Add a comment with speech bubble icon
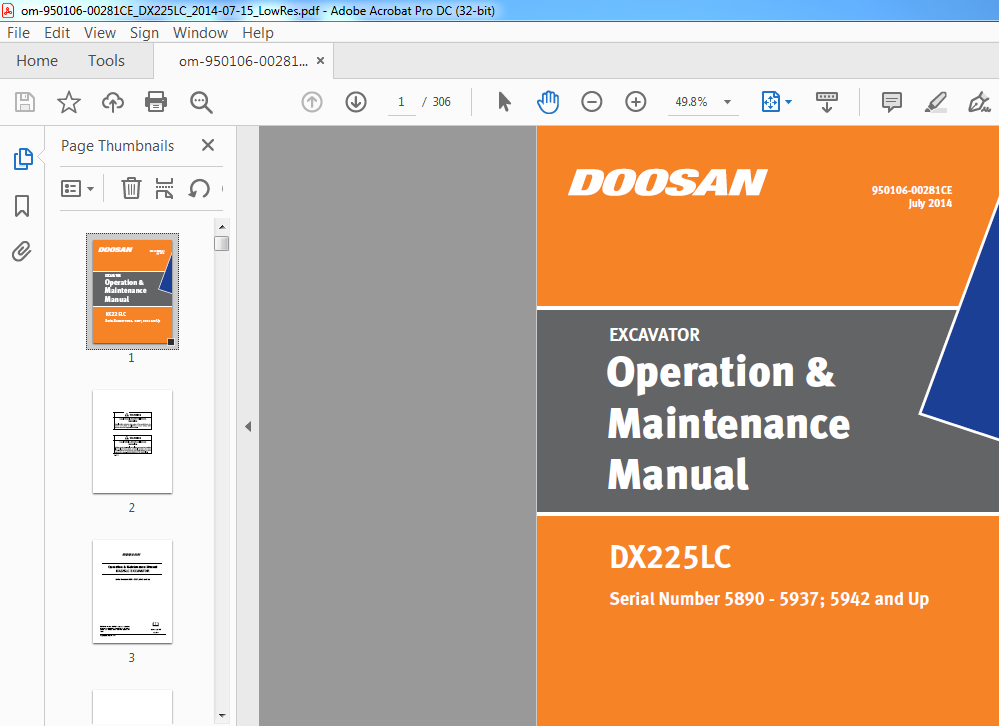Screen dimensions: 999x726 [x=892, y=102]
